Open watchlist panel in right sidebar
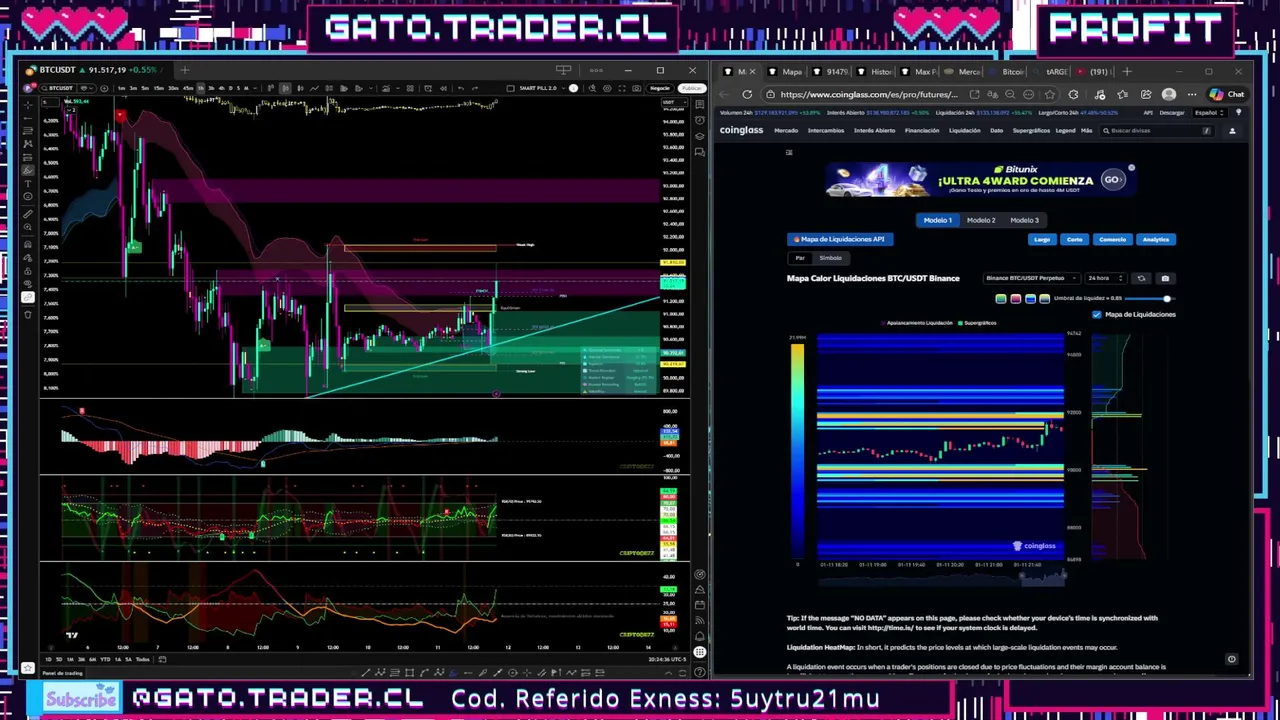1280x720 pixels. tap(700, 104)
